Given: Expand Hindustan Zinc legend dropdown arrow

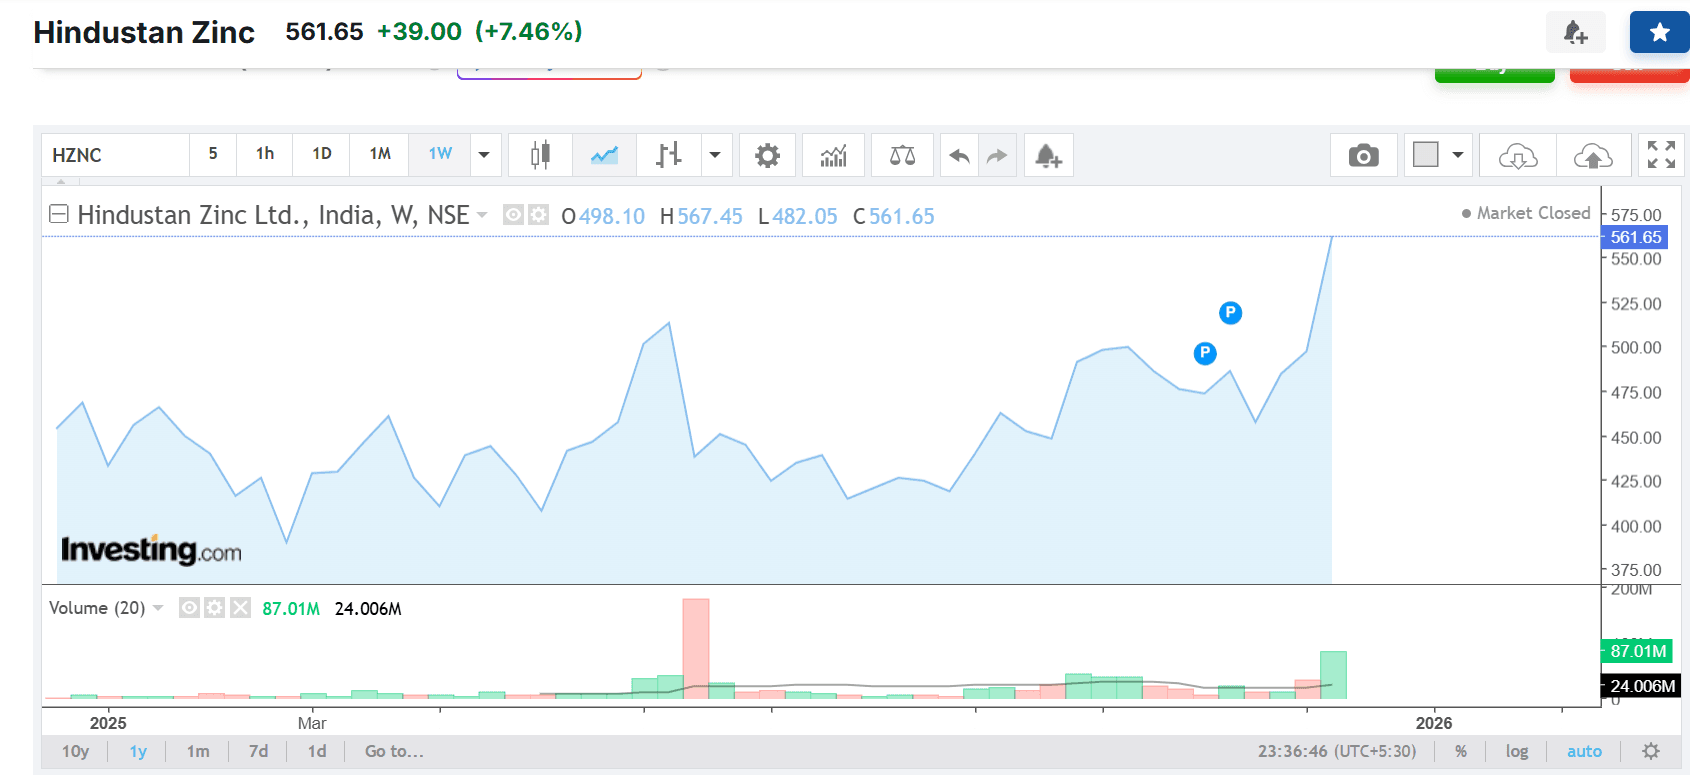Looking at the screenshot, I should [x=482, y=215].
